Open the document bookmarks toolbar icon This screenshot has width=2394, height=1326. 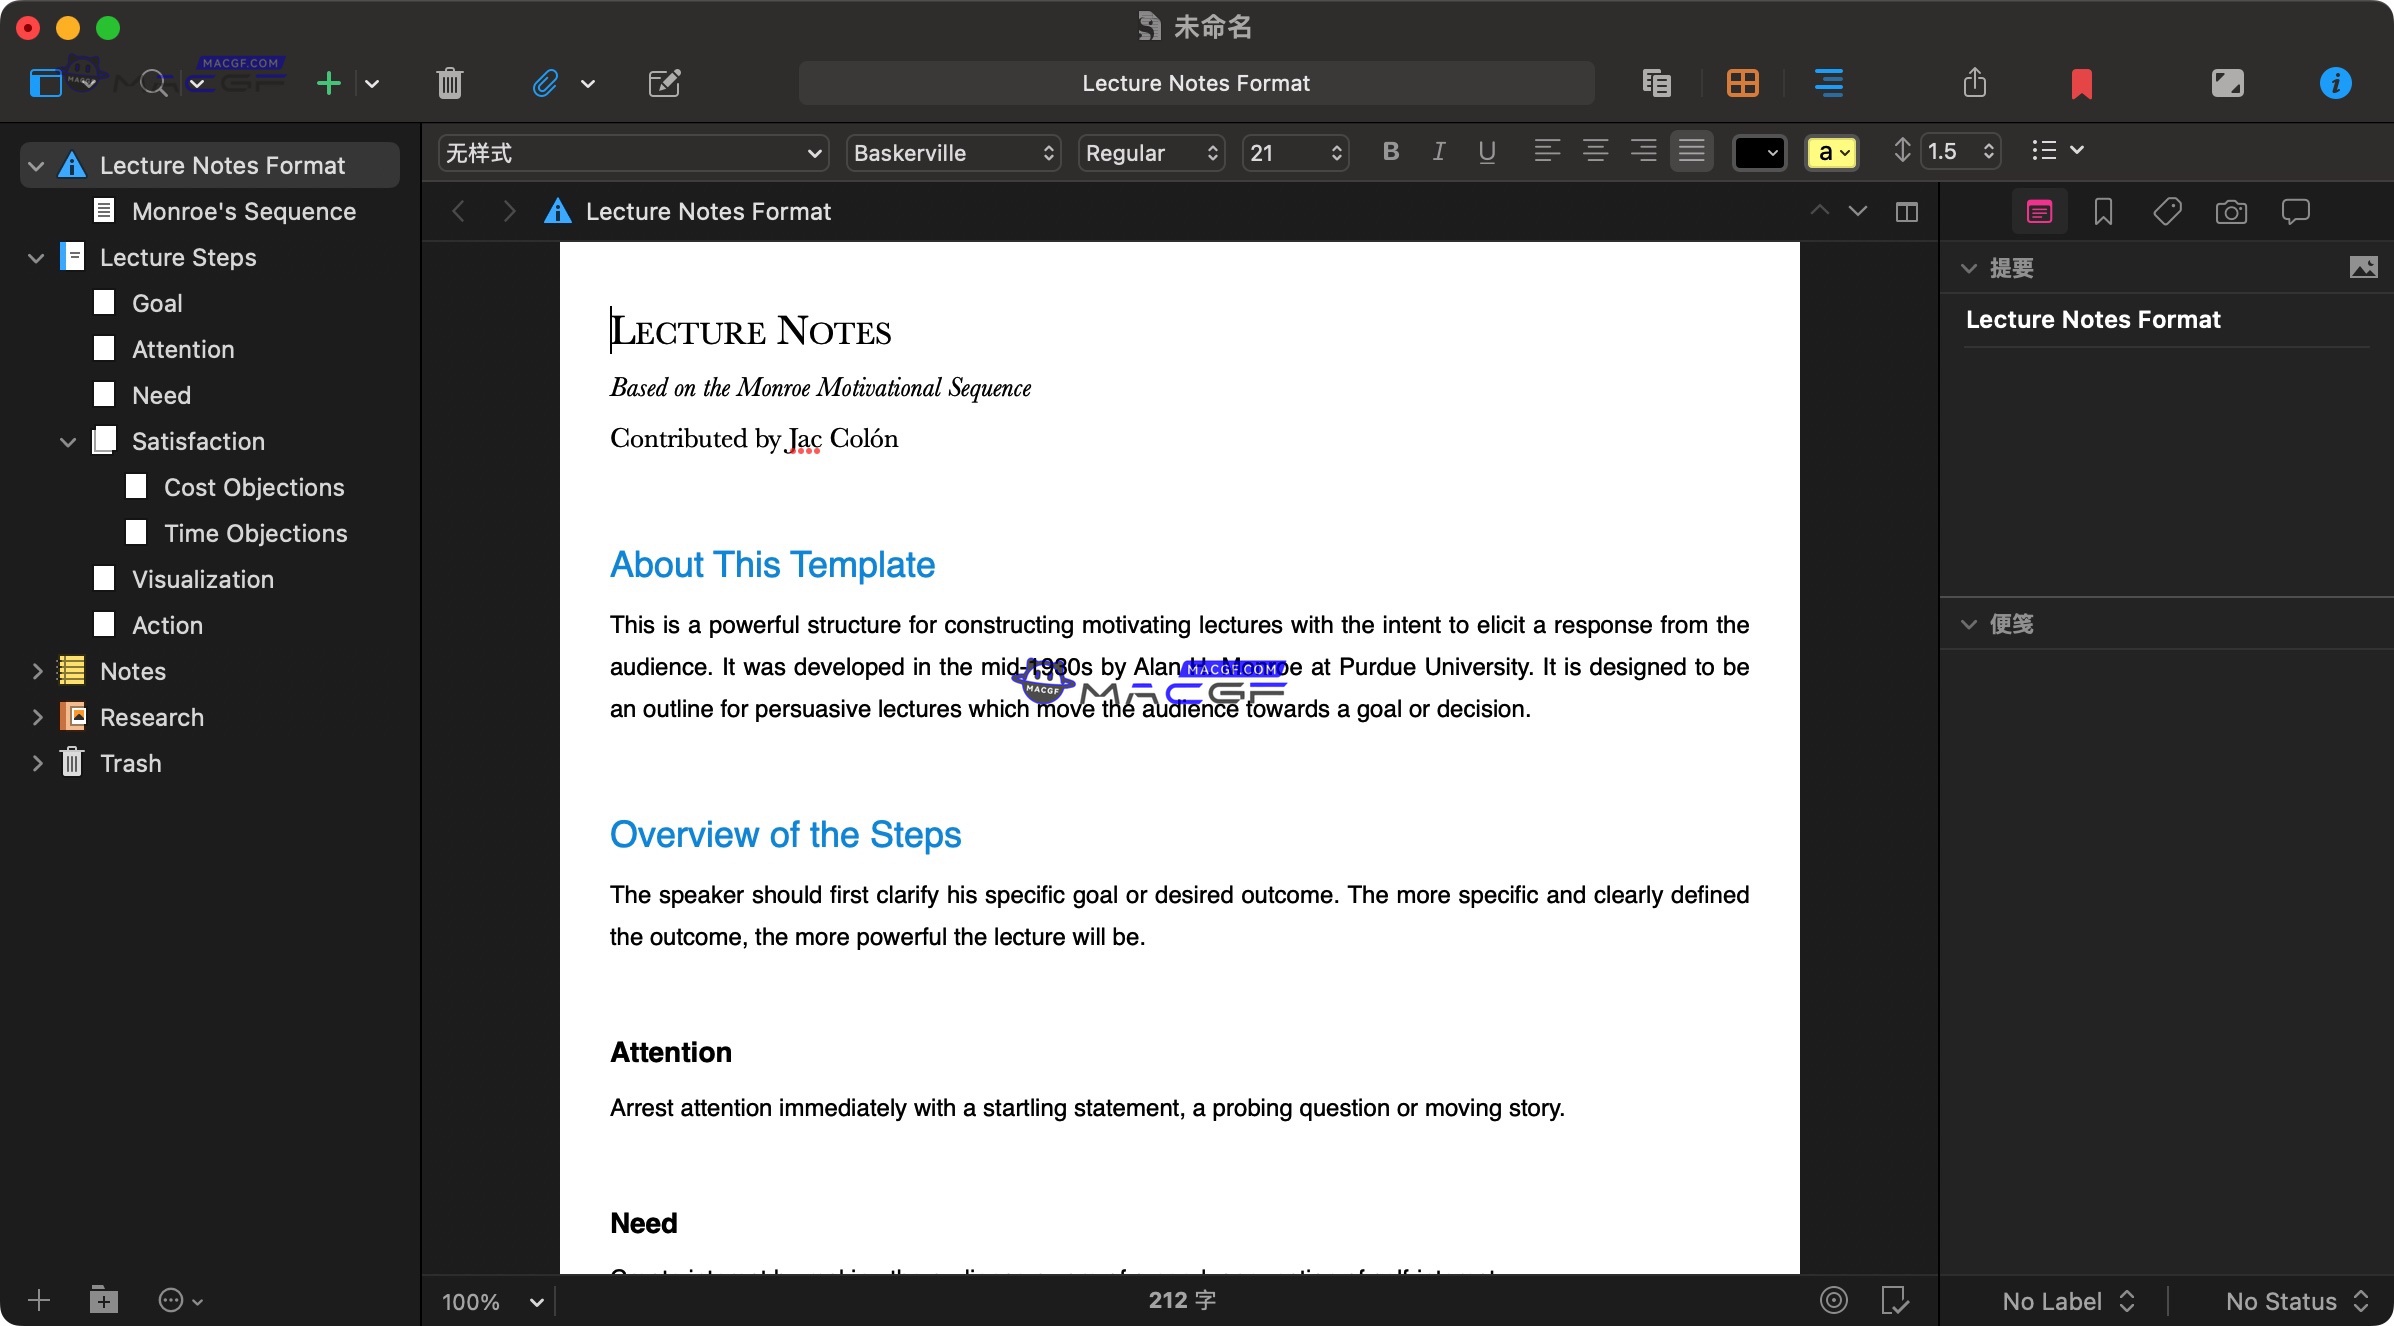(x=2083, y=84)
